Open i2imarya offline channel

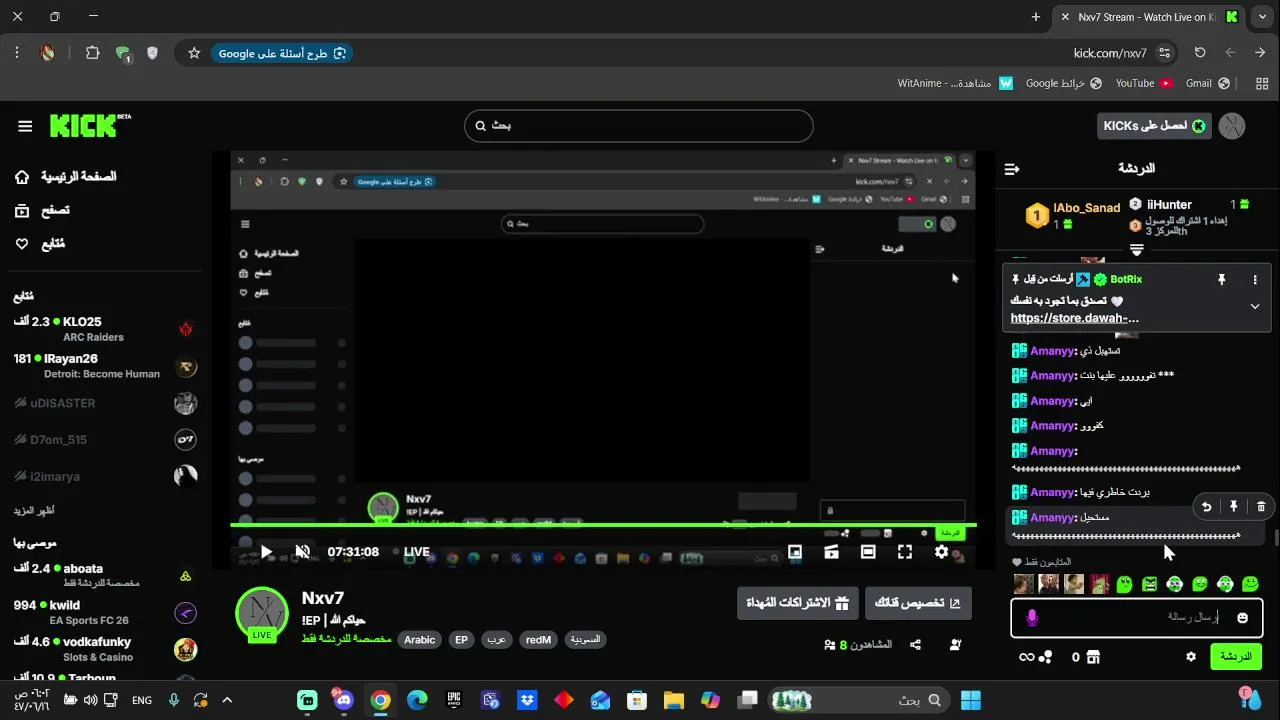pyautogui.click(x=103, y=476)
